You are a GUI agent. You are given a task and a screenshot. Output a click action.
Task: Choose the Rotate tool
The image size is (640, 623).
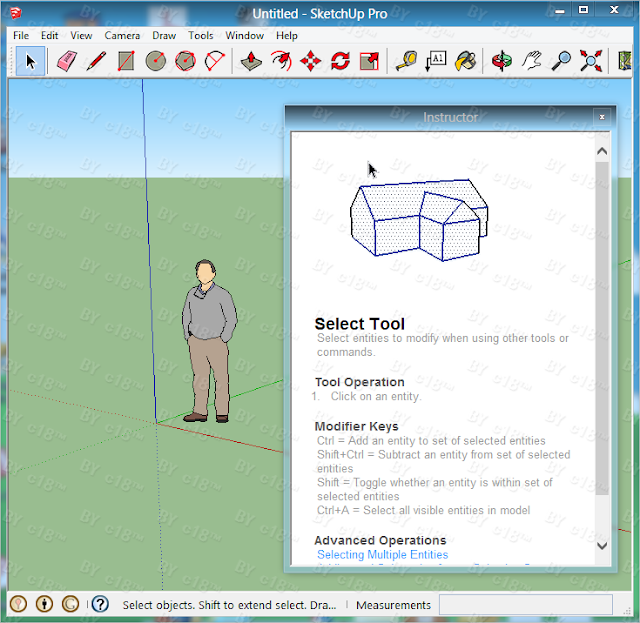click(x=340, y=61)
